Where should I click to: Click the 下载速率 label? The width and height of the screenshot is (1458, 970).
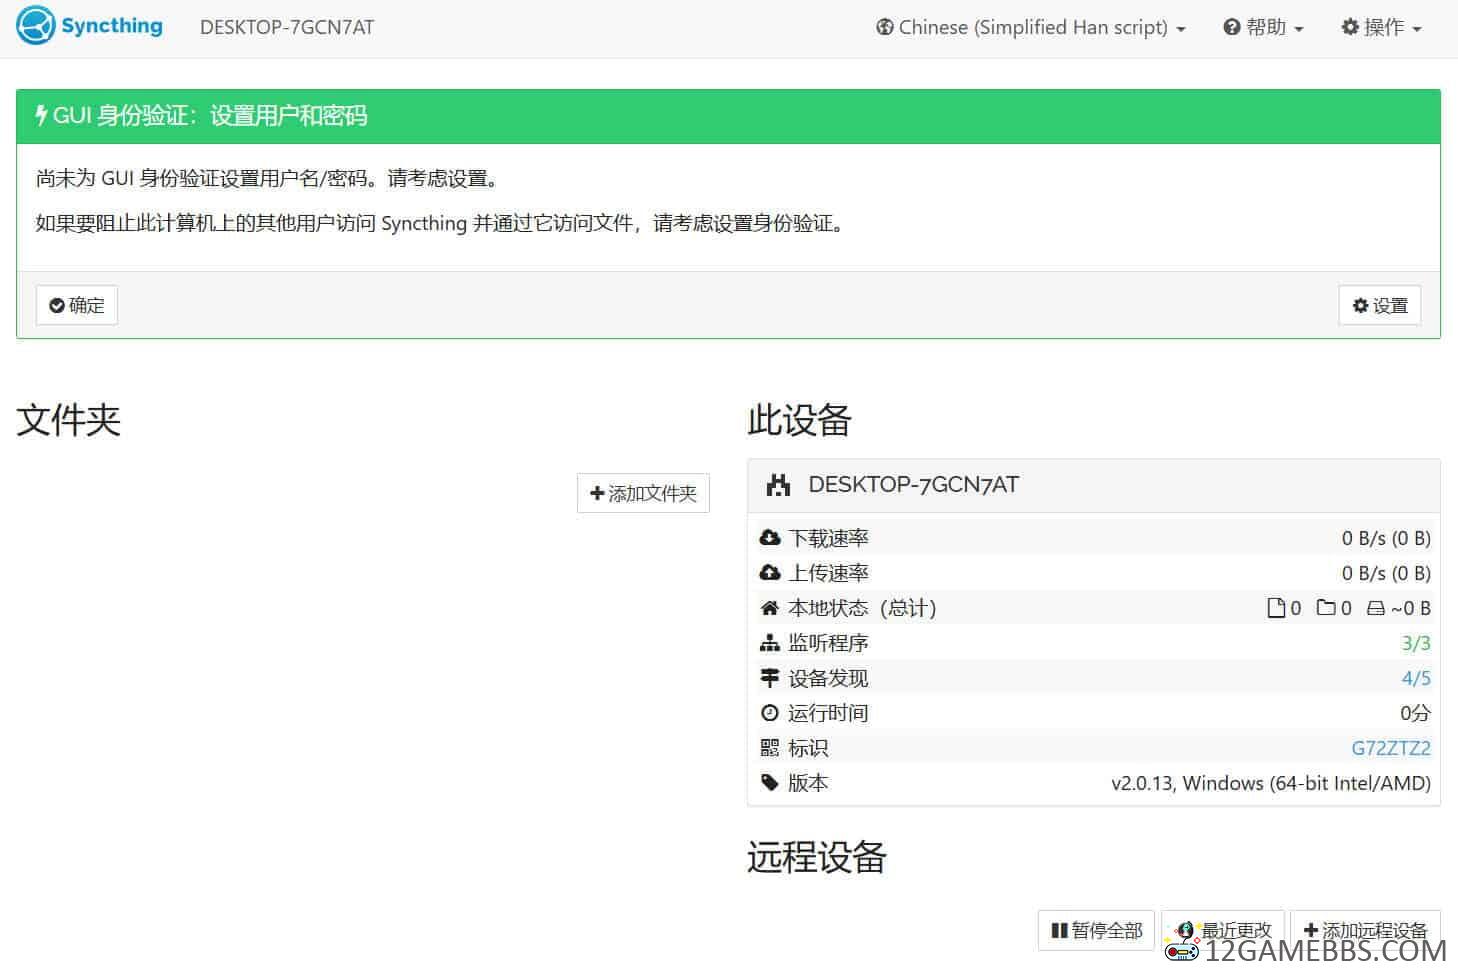click(828, 538)
